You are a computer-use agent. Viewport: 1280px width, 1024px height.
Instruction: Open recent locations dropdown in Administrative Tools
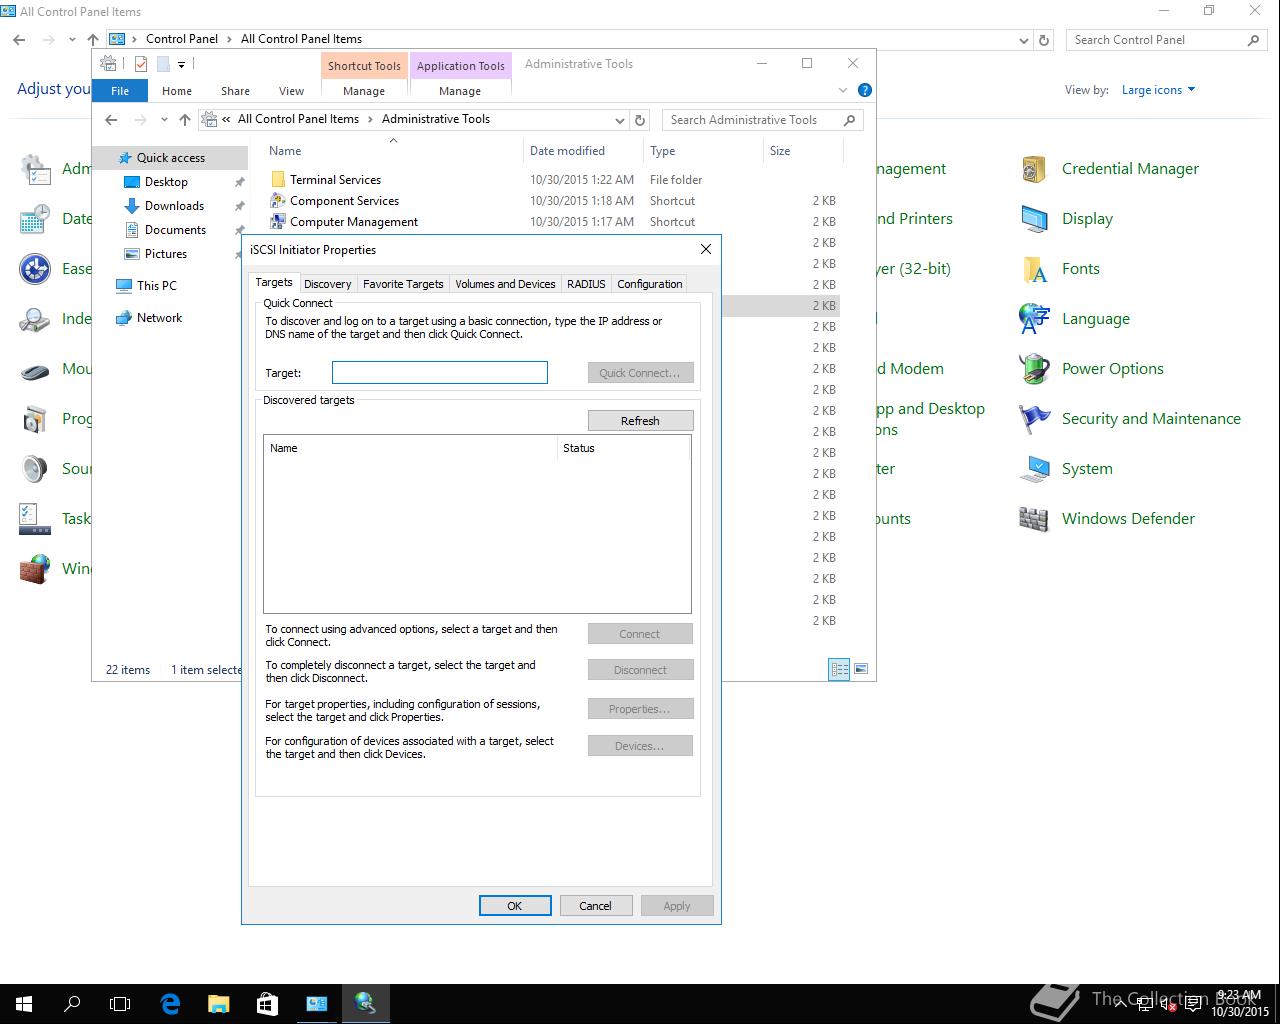click(164, 120)
